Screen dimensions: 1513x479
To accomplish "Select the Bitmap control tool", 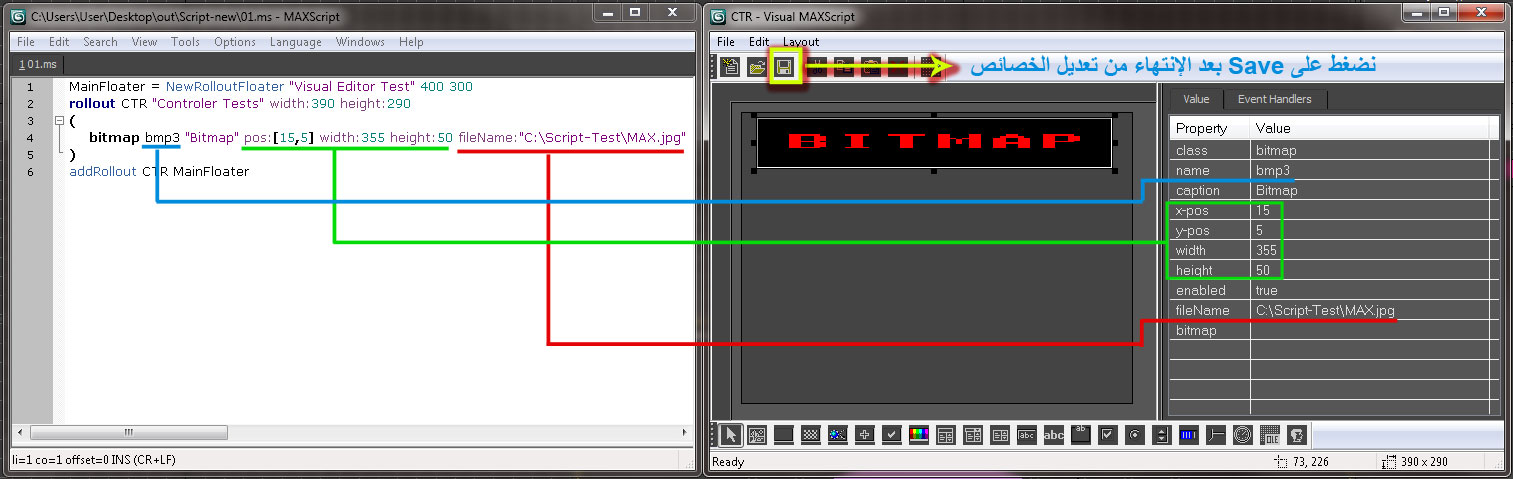I will (757, 435).
